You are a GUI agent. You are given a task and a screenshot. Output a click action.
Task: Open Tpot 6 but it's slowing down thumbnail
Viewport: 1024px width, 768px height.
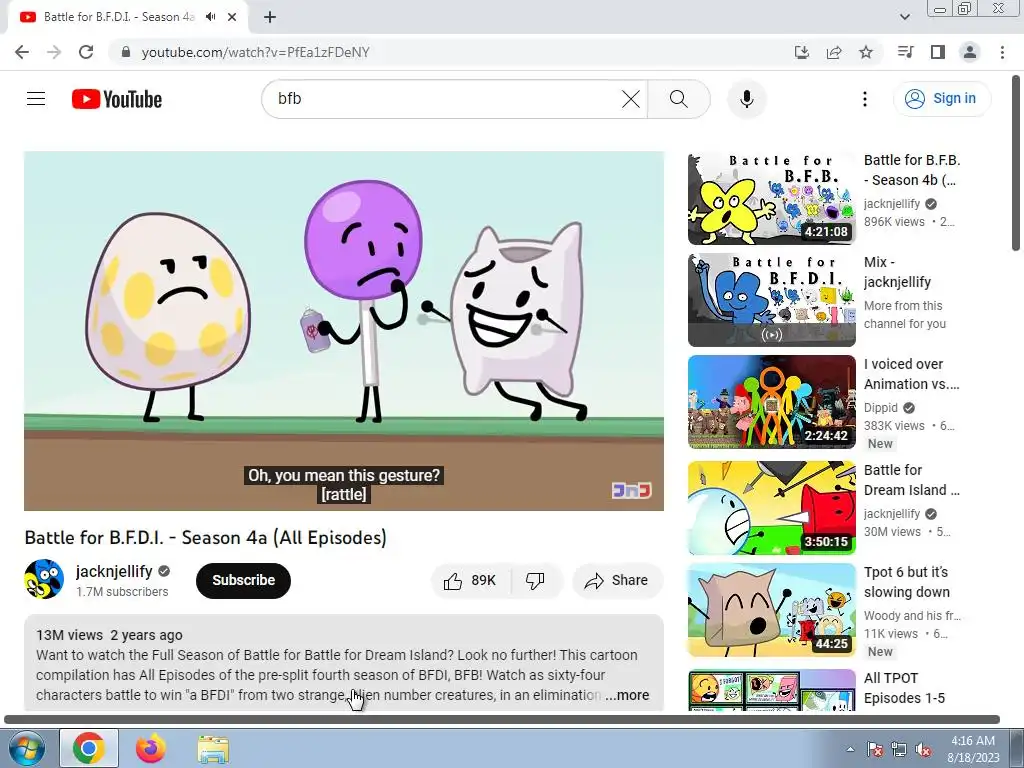[771, 610]
